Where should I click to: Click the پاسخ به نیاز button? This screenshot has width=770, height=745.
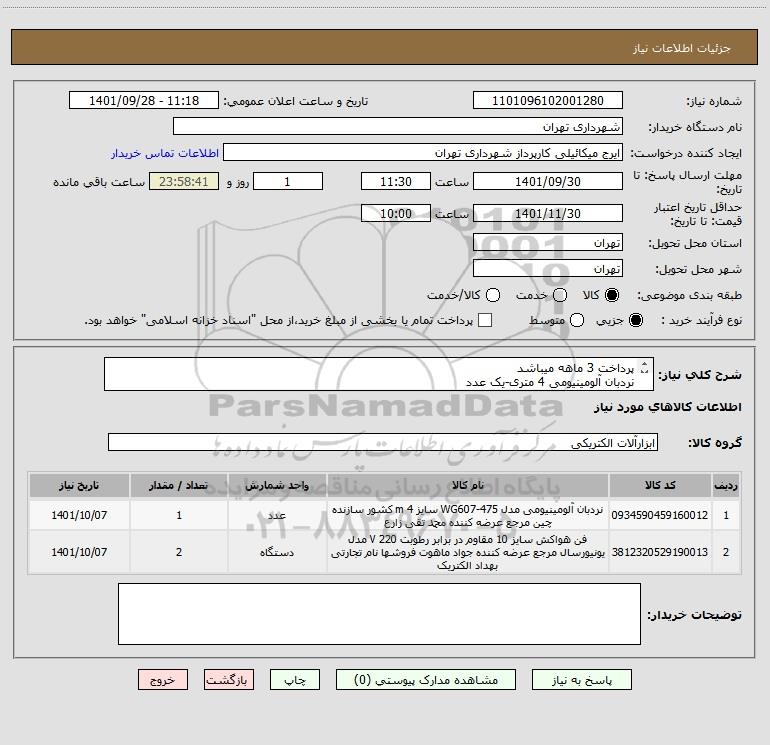tap(581, 680)
